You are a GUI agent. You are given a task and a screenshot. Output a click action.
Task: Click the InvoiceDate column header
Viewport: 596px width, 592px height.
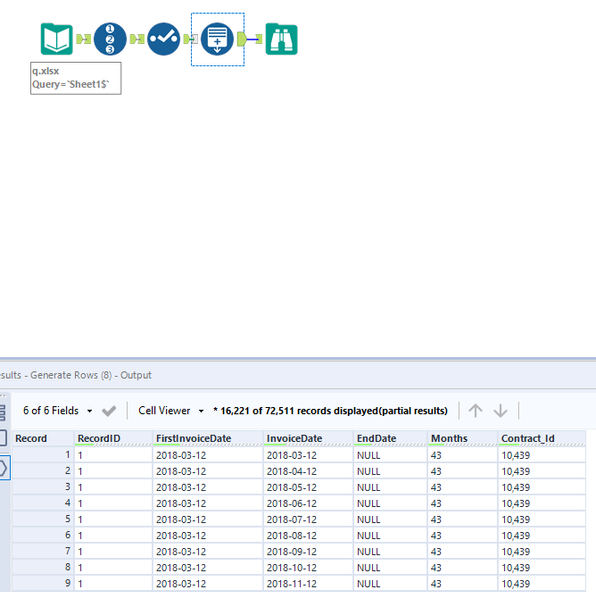[308, 438]
